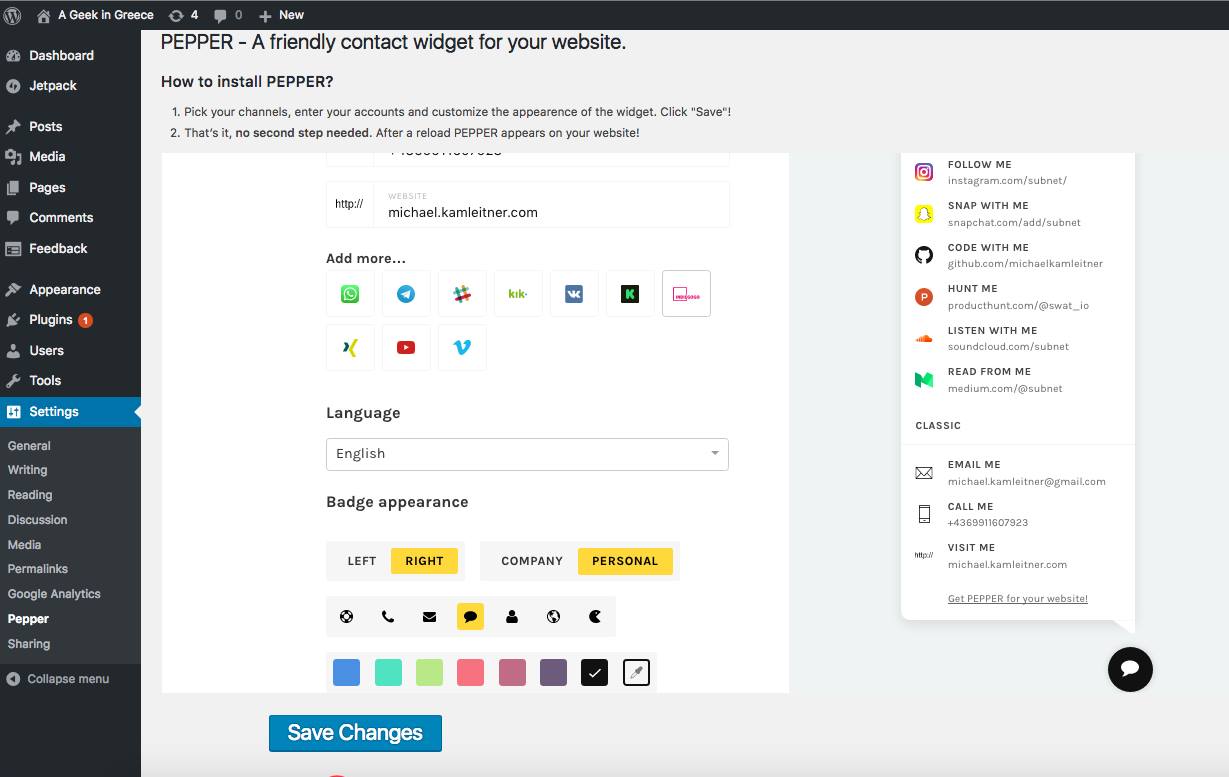Open the Permalinks settings page
Viewport: 1229px width, 777px height.
(x=38, y=569)
